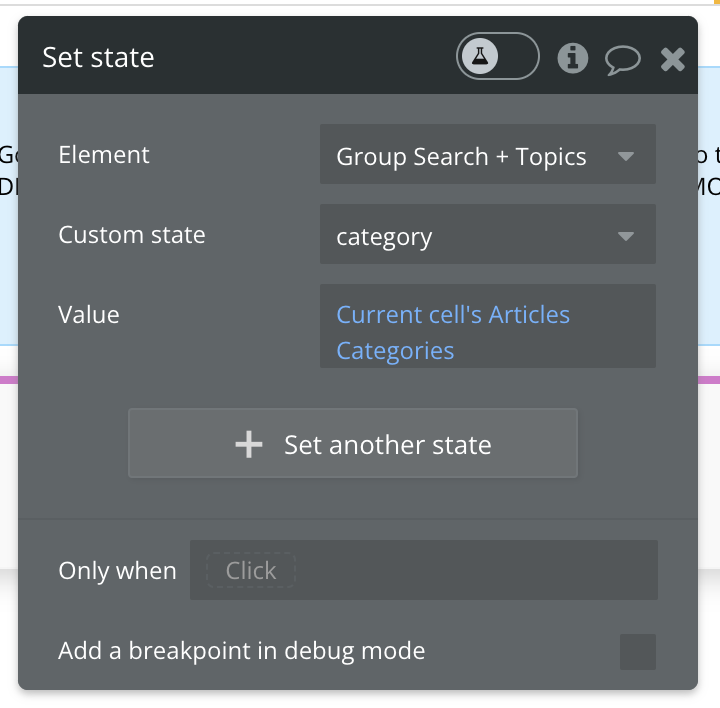720x708 pixels.
Task: Edit the Current cell's Articles Categories expression
Action: [x=453, y=332]
